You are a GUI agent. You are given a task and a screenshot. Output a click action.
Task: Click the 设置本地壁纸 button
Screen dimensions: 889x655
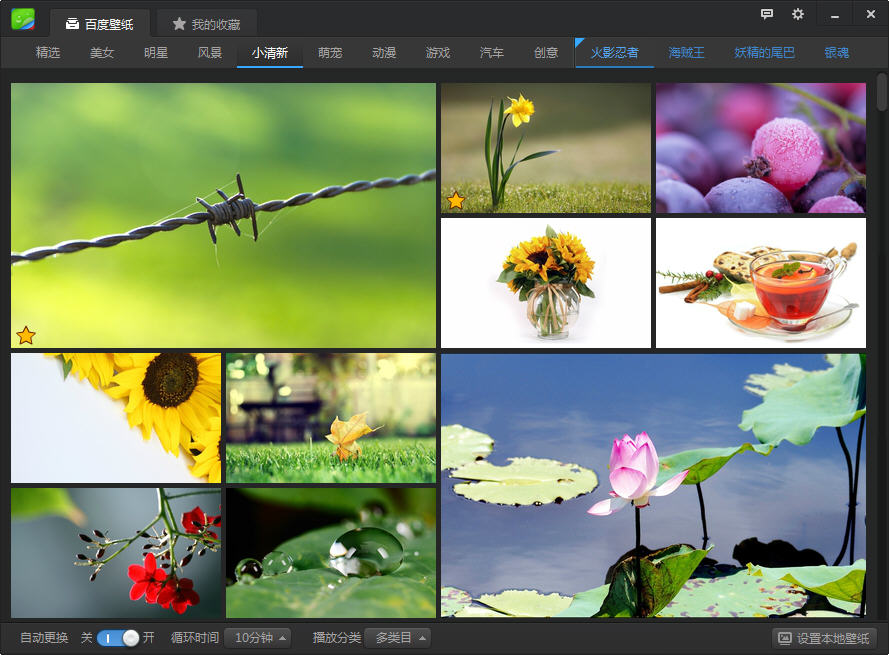(x=823, y=638)
